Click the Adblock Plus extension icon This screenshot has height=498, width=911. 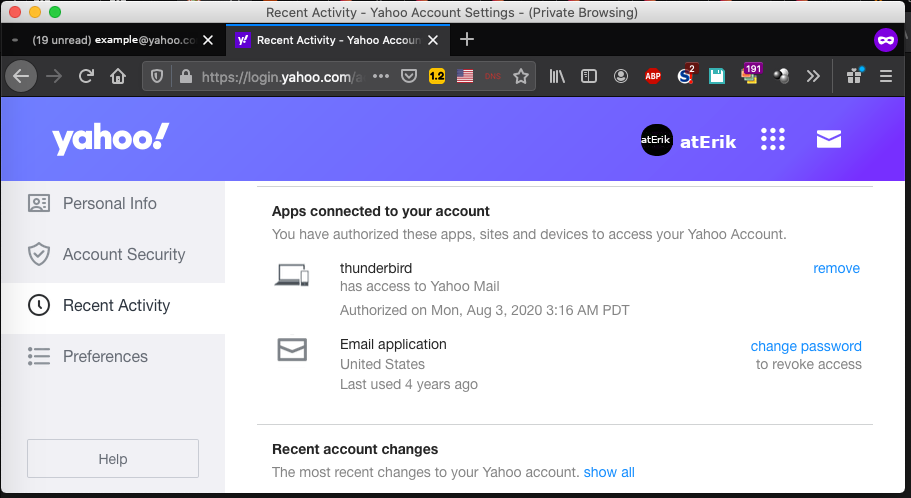click(652, 76)
